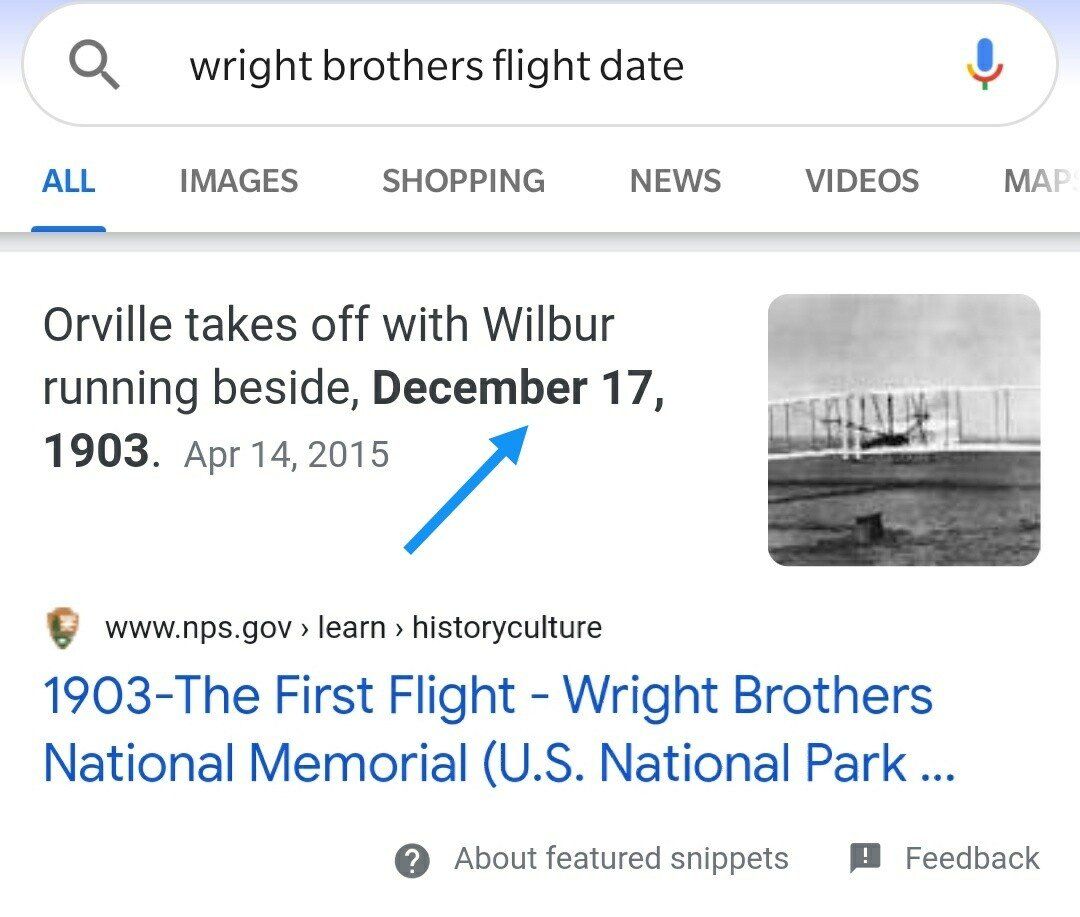Open the Wright flyer photo thumbnail
The width and height of the screenshot is (1080, 917).
904,430
